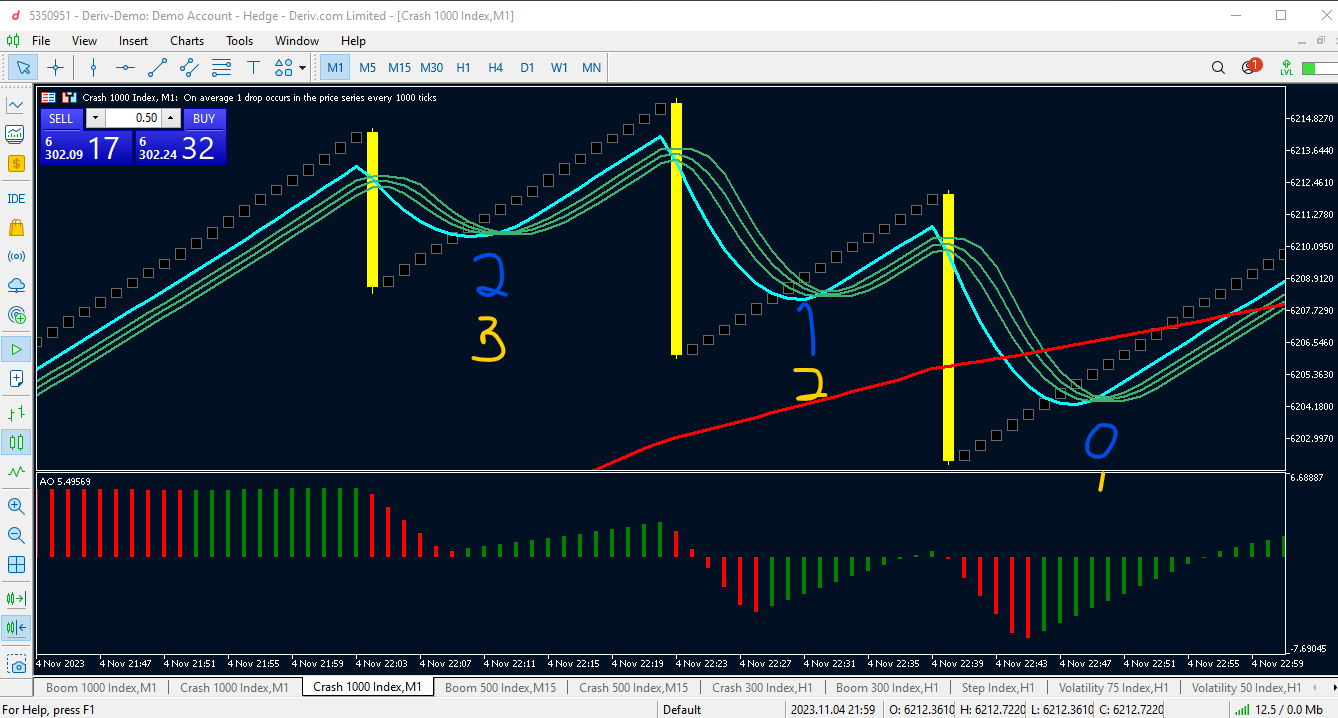Increase lot volume with up arrow
1338x718 pixels.
pos(170,118)
